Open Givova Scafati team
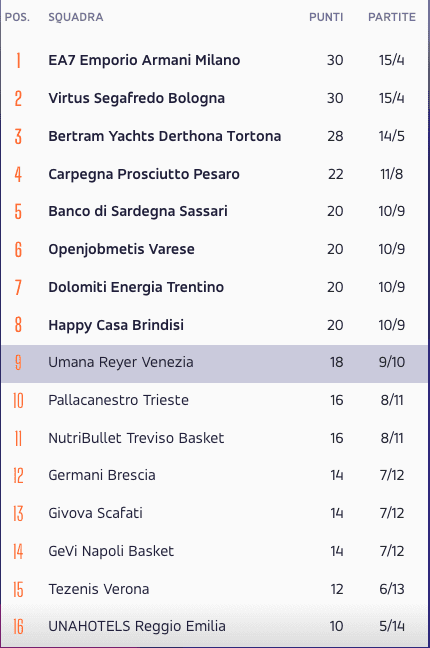The height and width of the screenshot is (648, 430). click(96, 513)
